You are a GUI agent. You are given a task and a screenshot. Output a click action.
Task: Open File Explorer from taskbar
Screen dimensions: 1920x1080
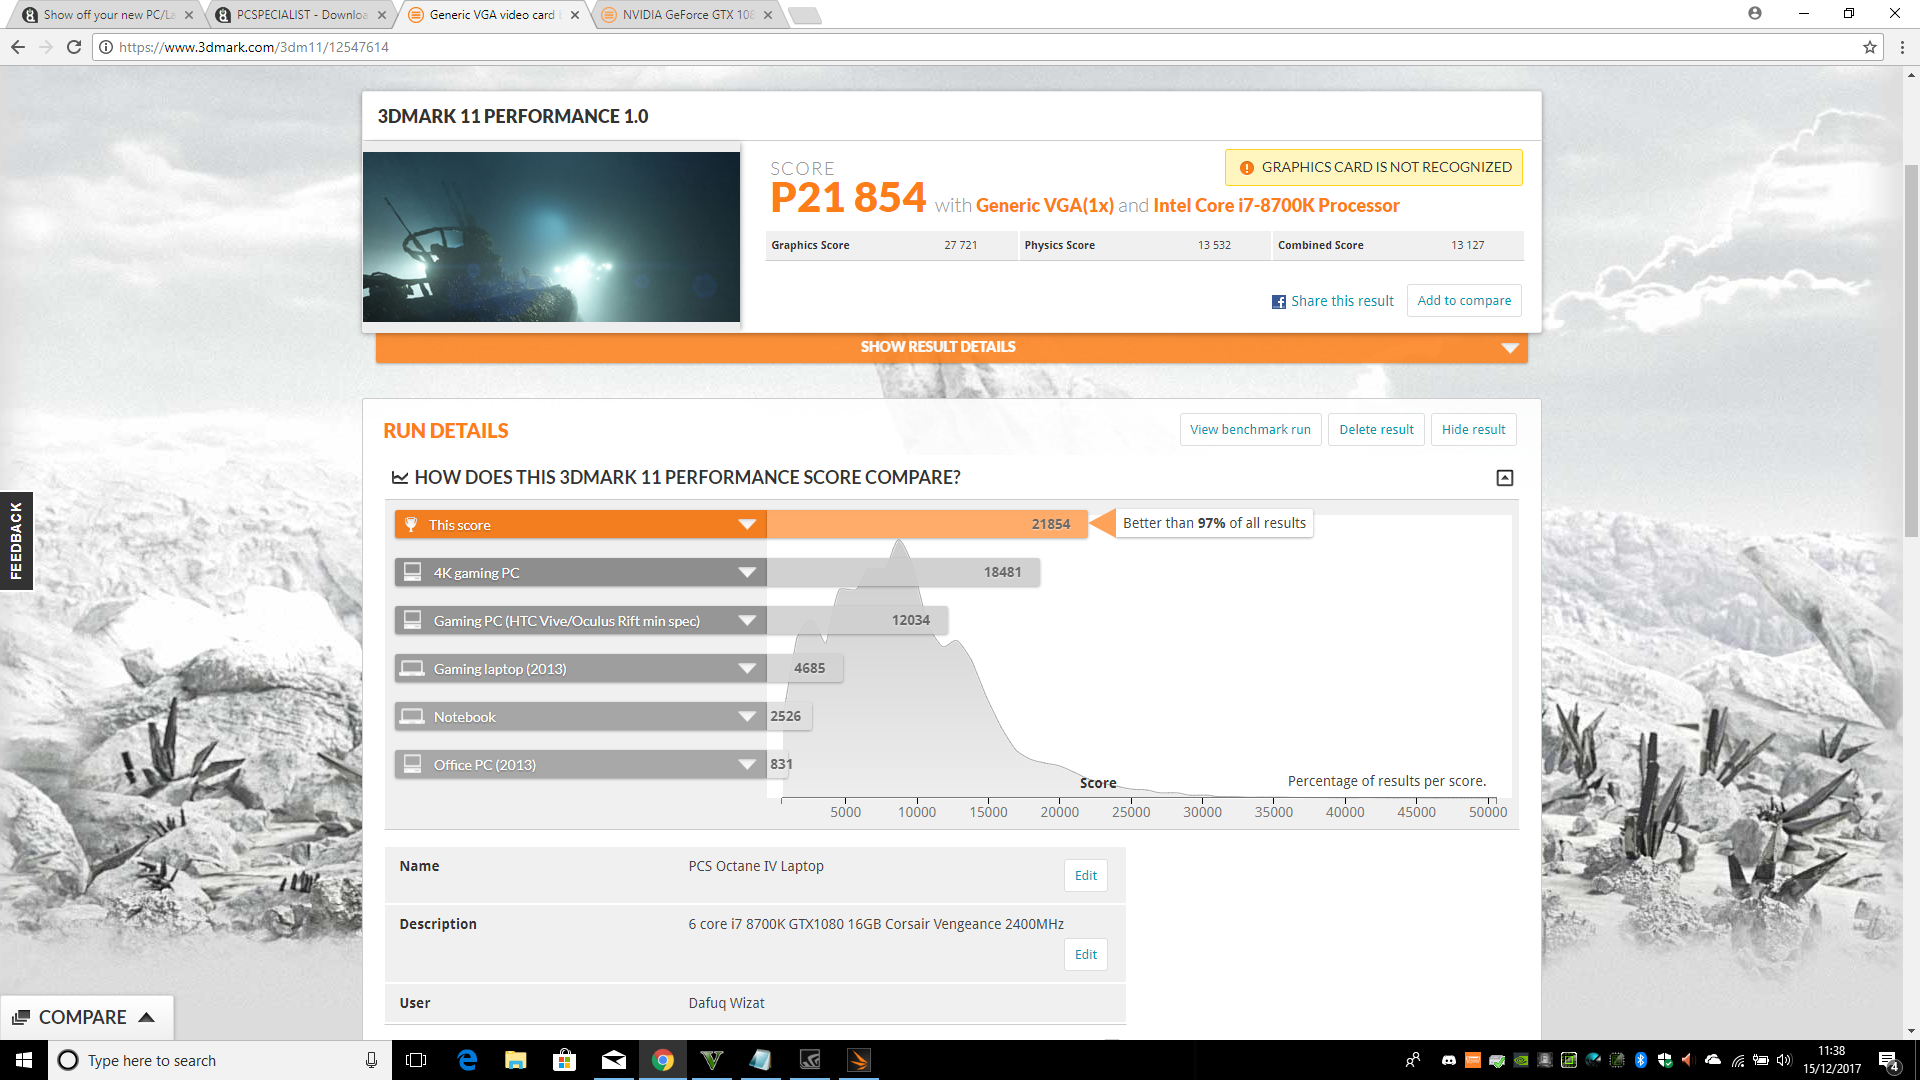pos(515,1060)
